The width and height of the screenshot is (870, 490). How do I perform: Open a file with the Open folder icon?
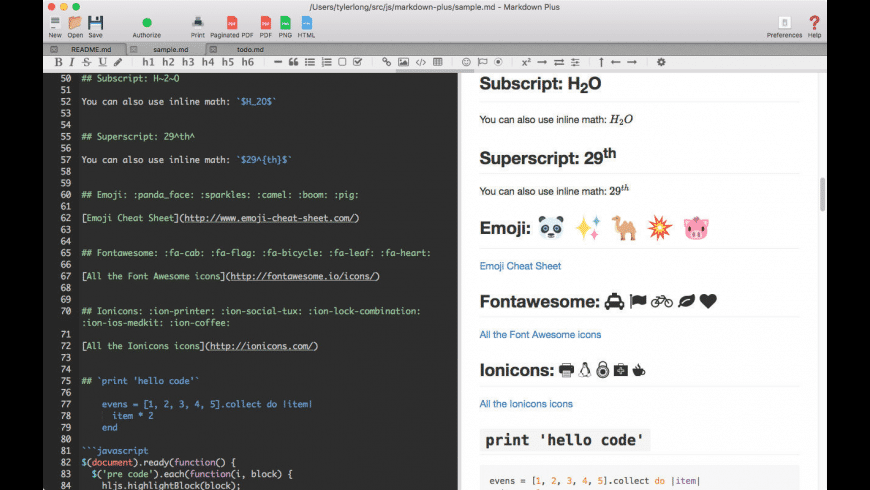point(75,27)
